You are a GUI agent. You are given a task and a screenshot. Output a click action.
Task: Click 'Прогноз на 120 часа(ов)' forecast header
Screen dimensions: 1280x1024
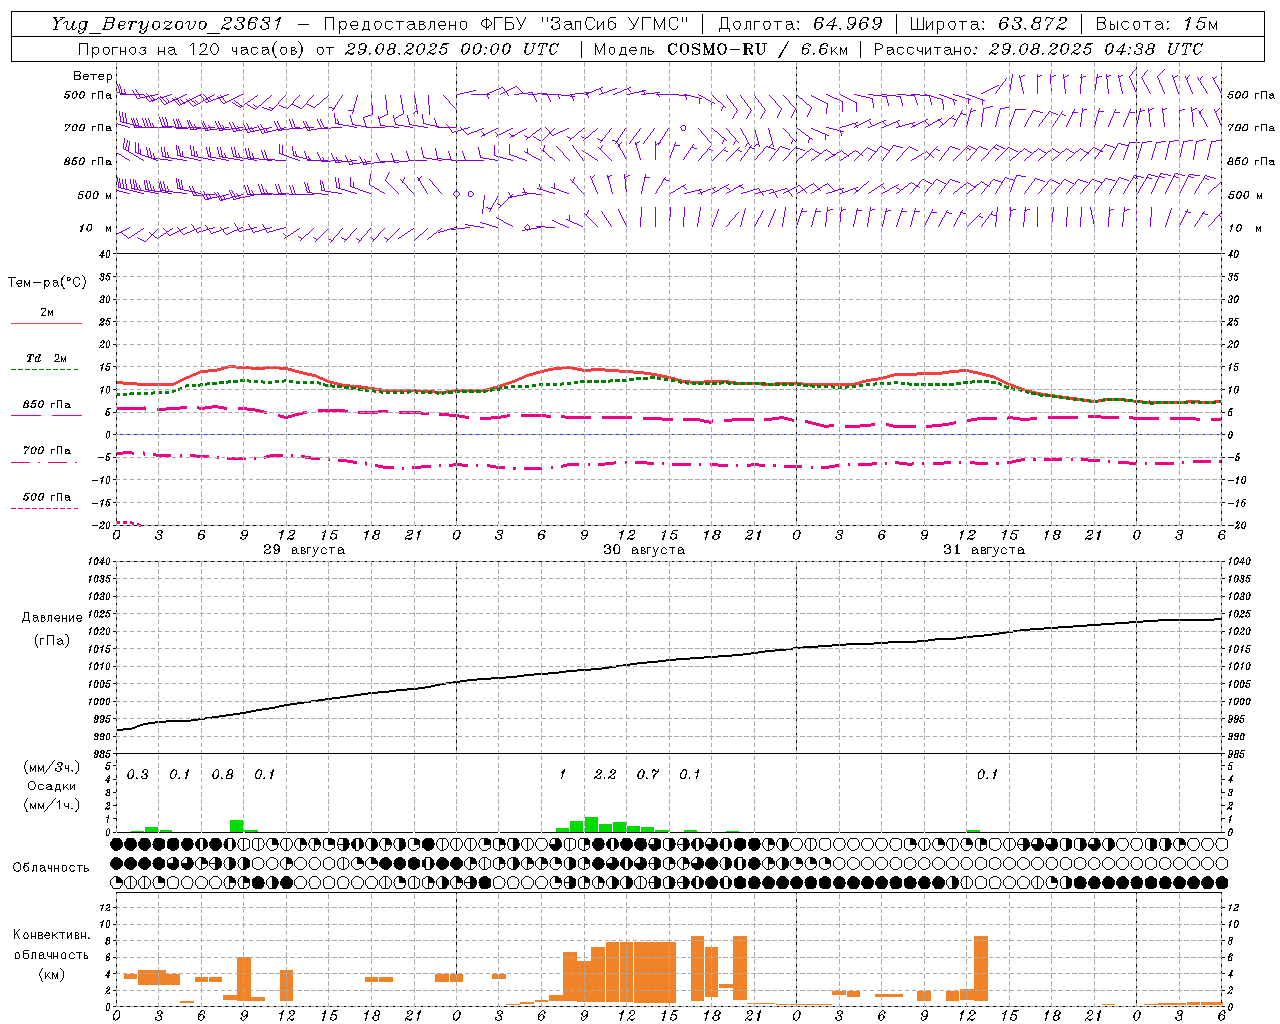(192, 49)
